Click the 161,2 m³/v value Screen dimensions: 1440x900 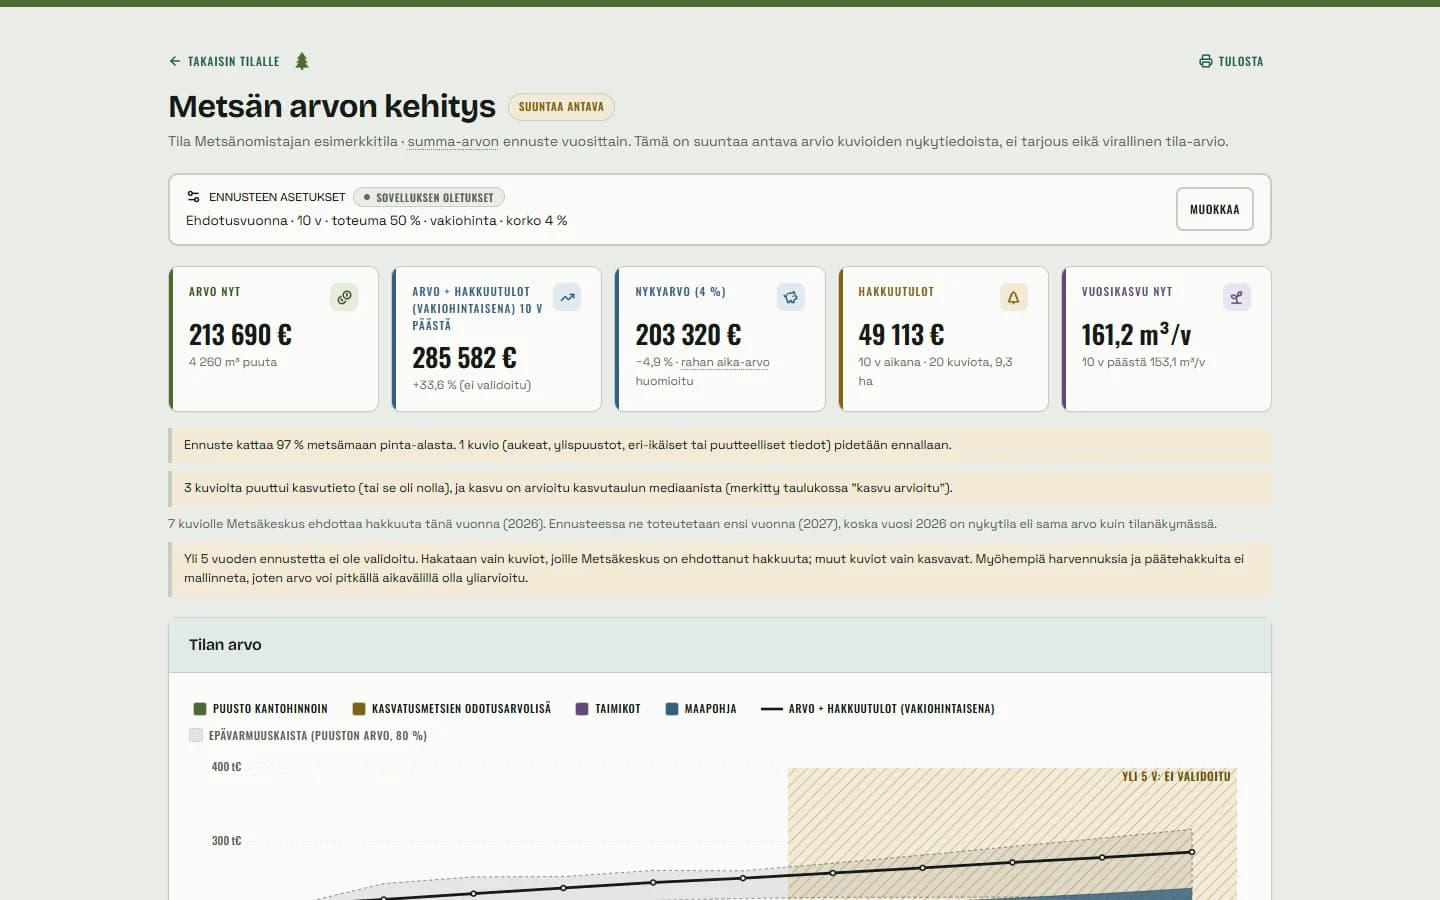(1136, 334)
